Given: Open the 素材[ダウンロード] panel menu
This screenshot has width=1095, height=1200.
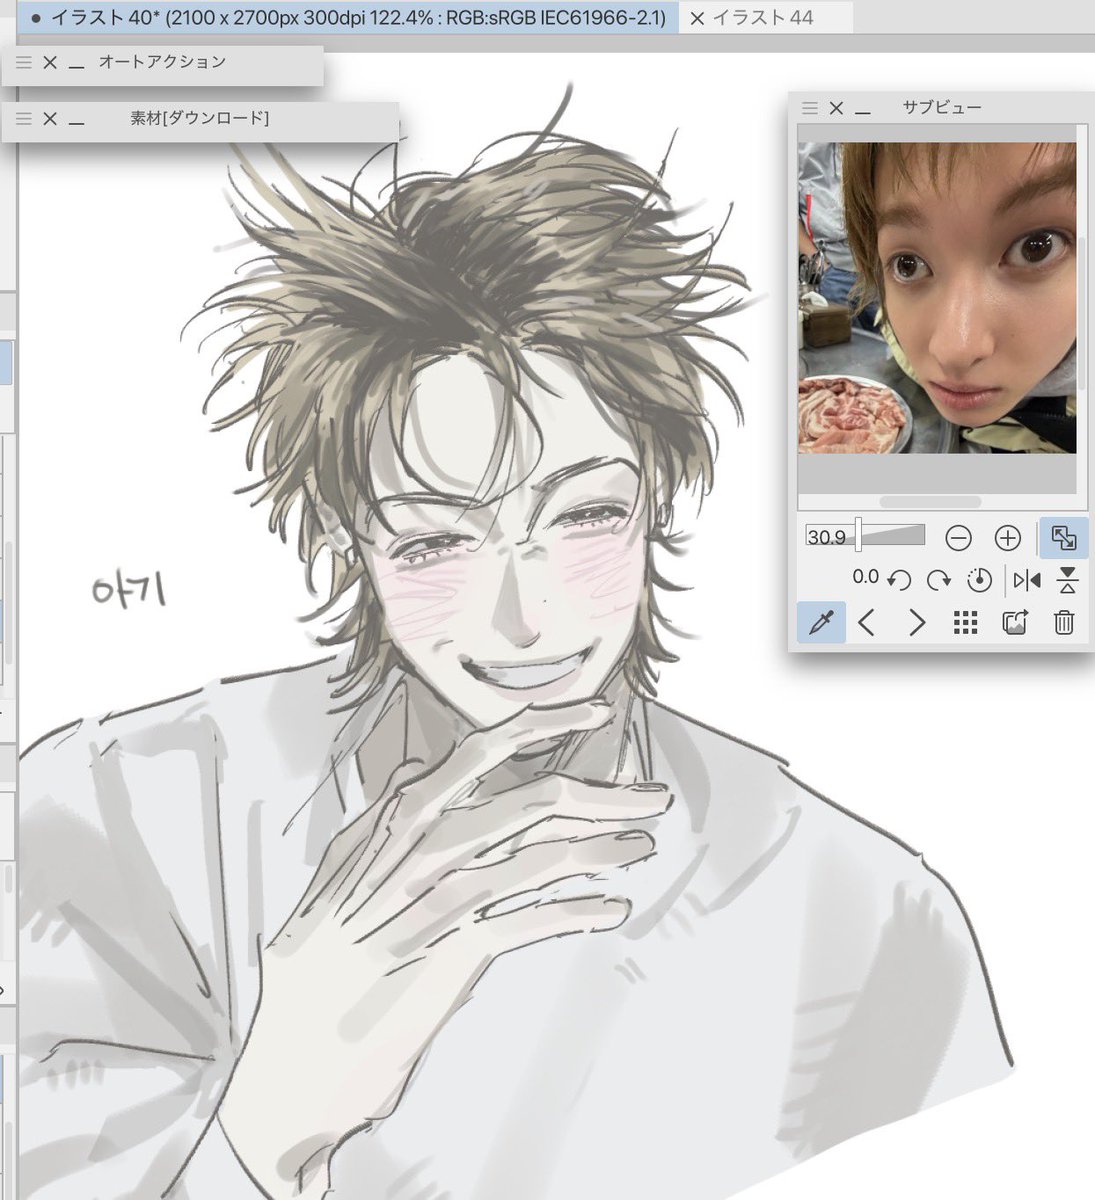Looking at the screenshot, I should coord(24,119).
